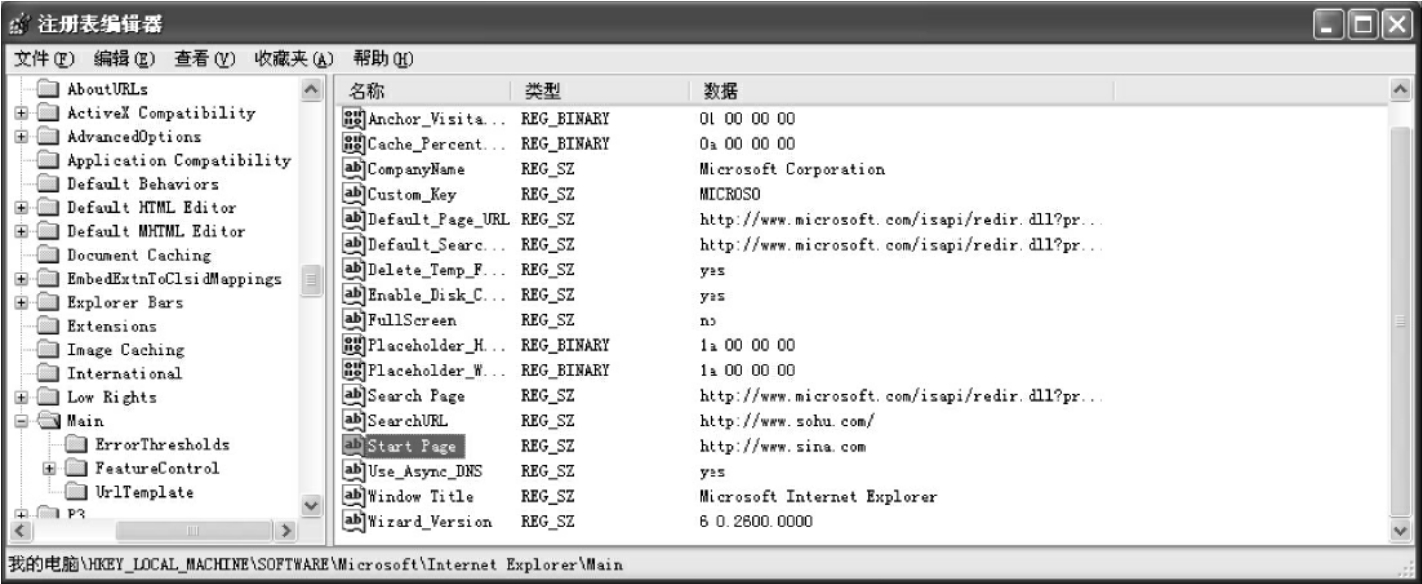The width and height of the screenshot is (1422, 584).
Task: Collapse the Main key
Action: coord(20,421)
